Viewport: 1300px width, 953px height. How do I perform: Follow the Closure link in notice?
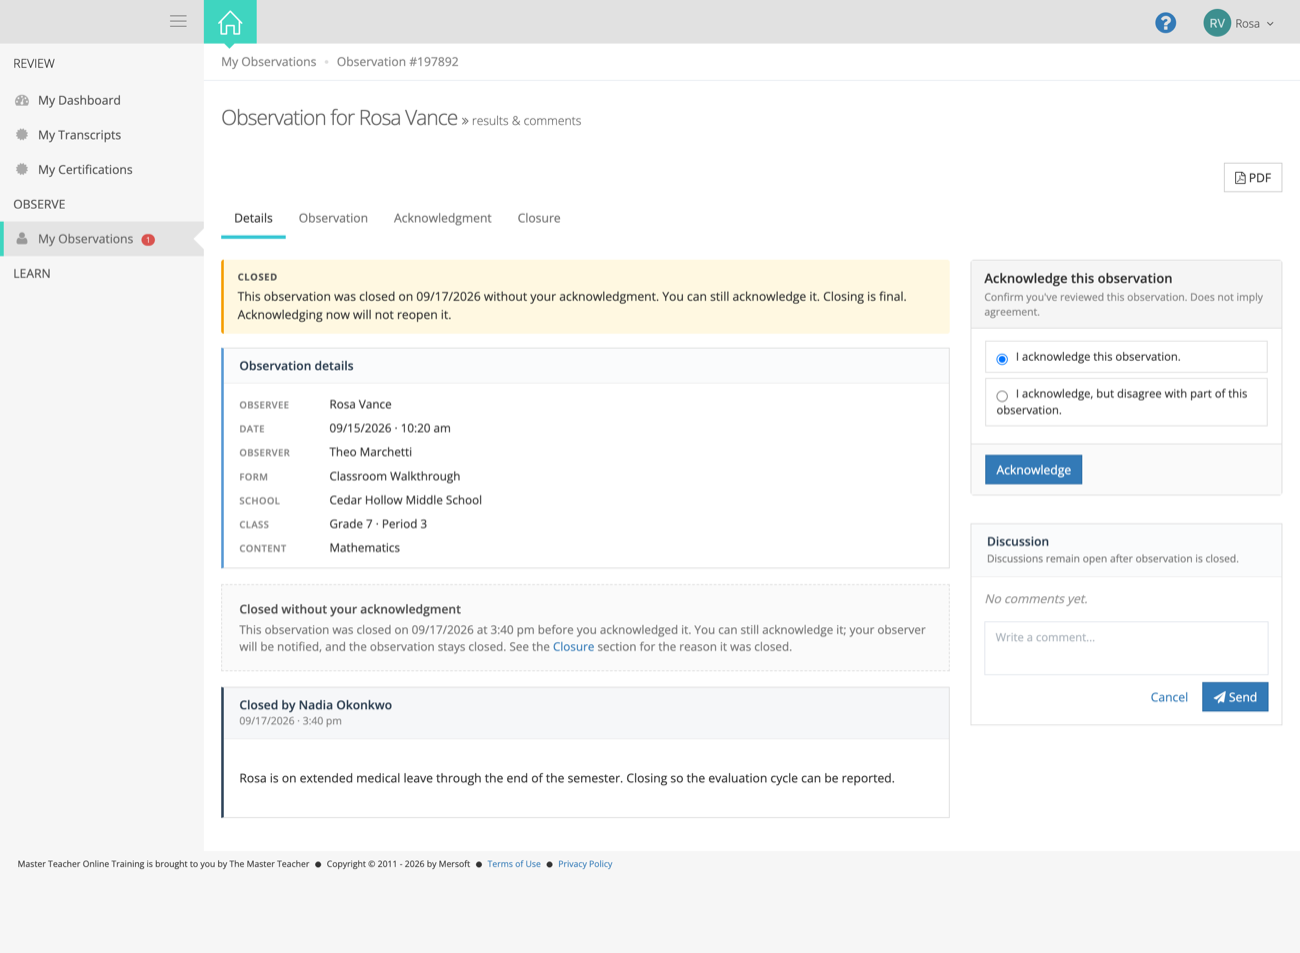pos(573,647)
